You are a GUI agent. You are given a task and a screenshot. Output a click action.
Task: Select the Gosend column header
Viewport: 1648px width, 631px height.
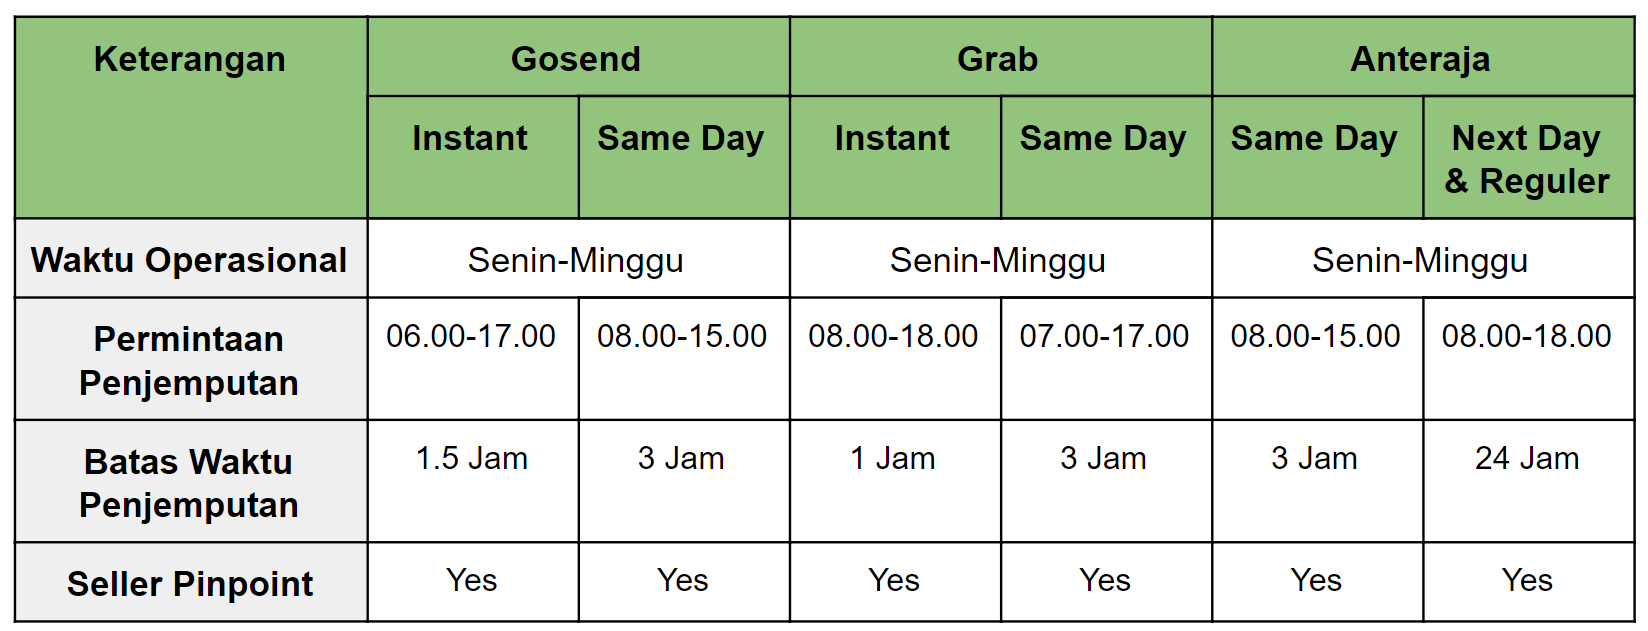[578, 57]
